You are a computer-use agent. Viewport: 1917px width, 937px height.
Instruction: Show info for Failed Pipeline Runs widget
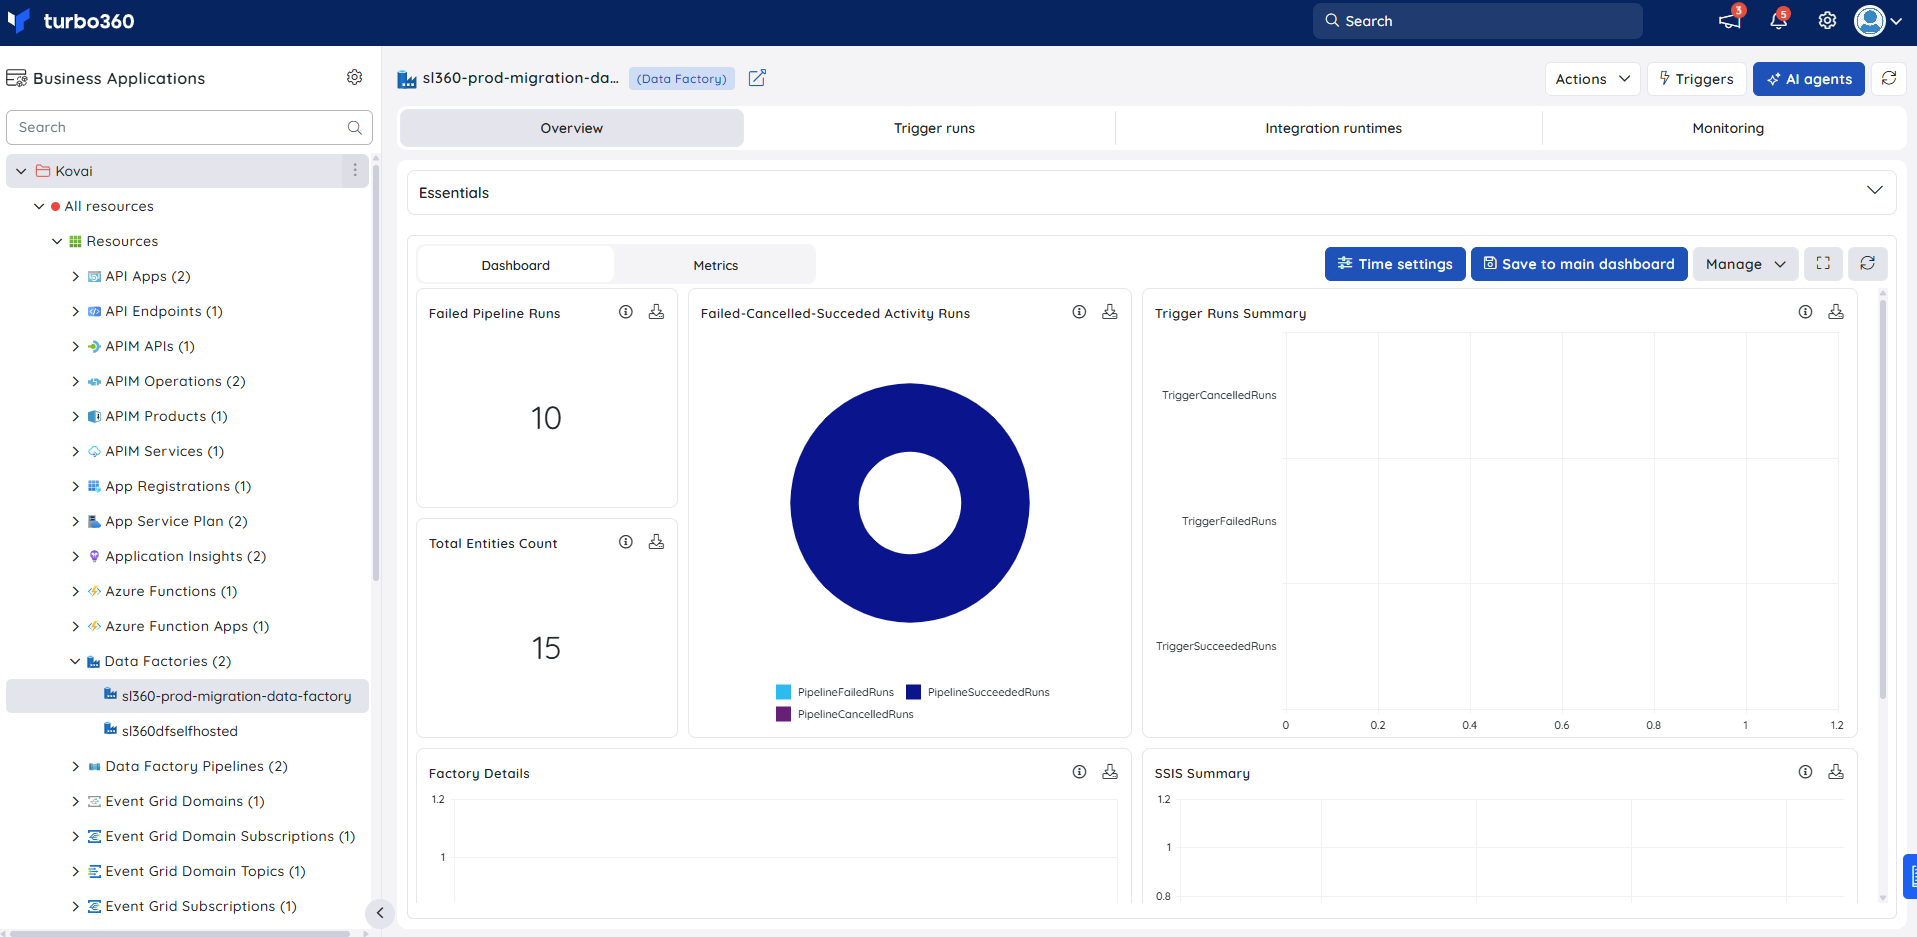click(626, 312)
